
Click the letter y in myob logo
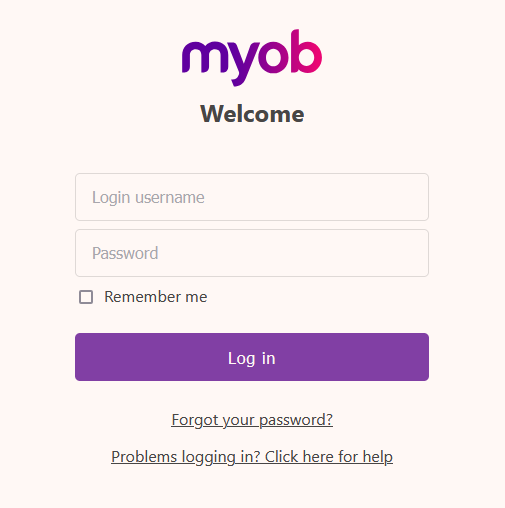(x=243, y=64)
